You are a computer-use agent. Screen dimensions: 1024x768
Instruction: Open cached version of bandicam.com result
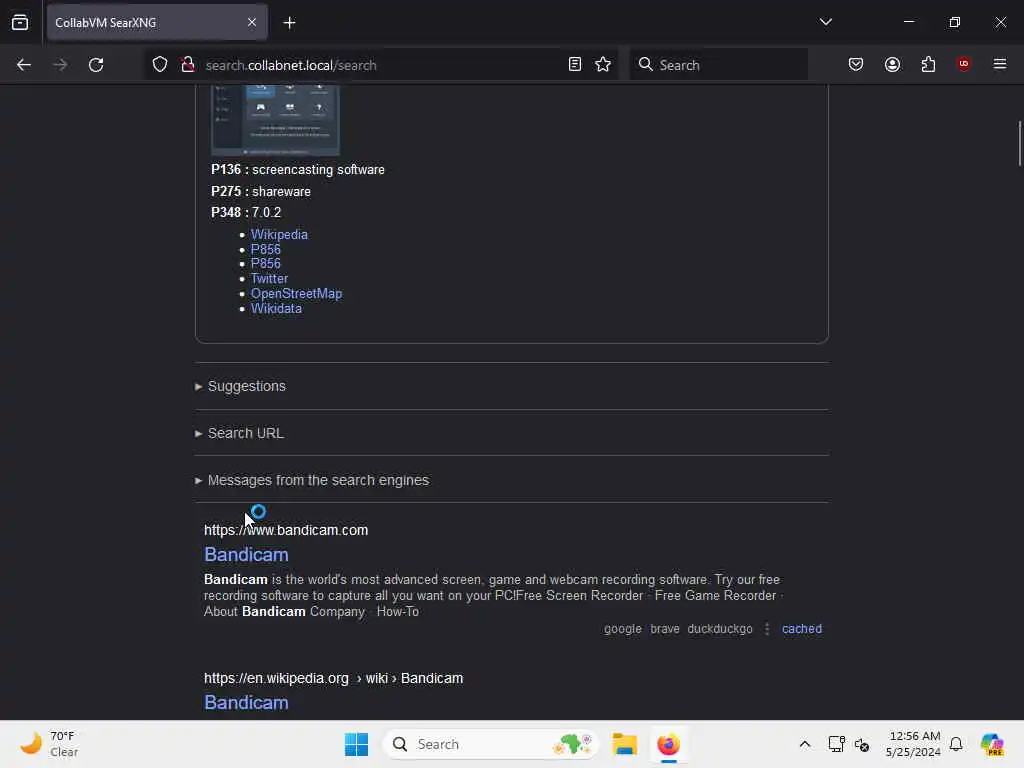[802, 629]
